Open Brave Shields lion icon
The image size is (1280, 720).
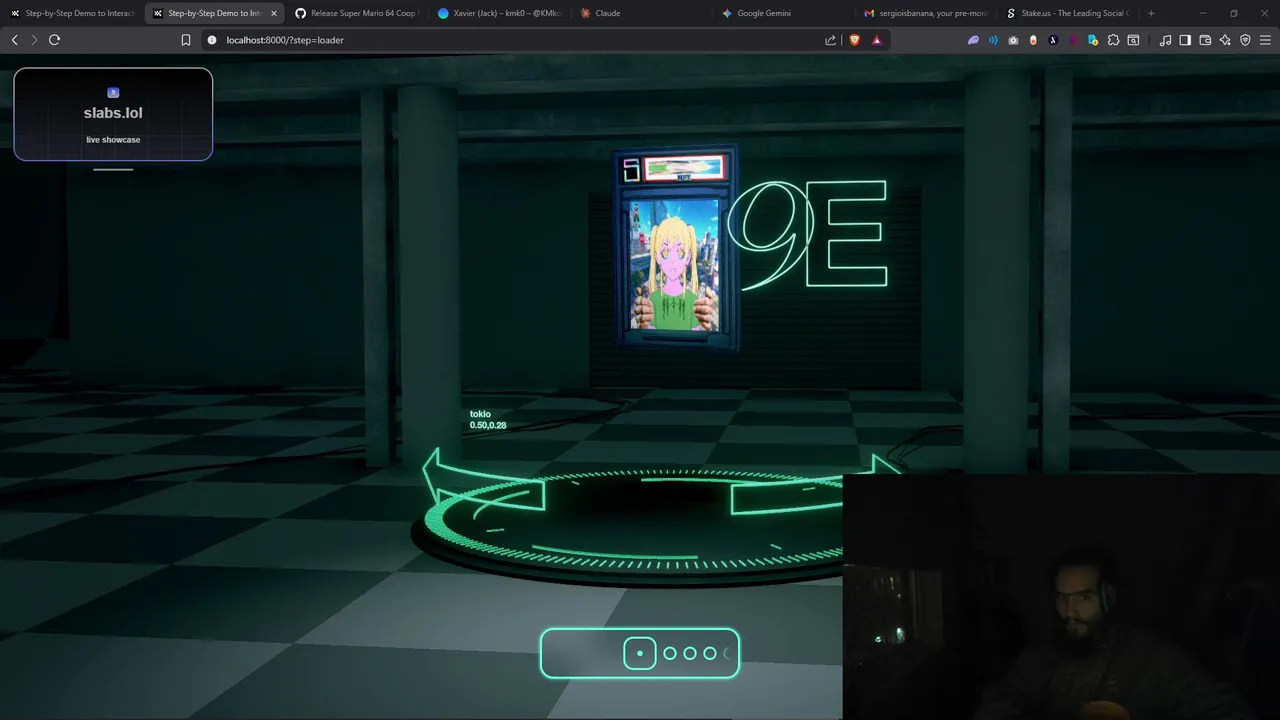pyautogui.click(x=855, y=40)
